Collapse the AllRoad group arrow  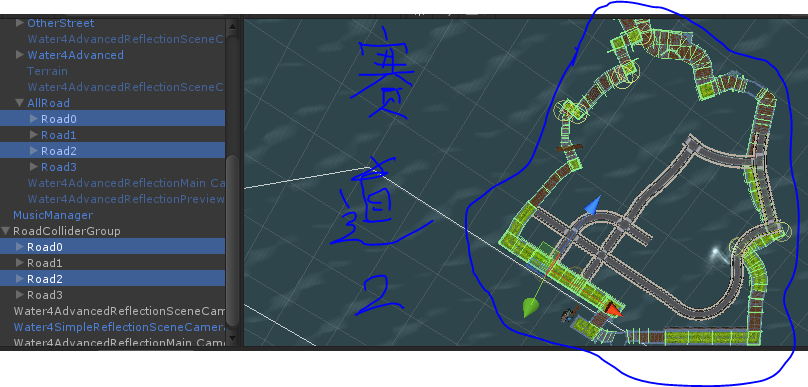pyautogui.click(x=20, y=103)
